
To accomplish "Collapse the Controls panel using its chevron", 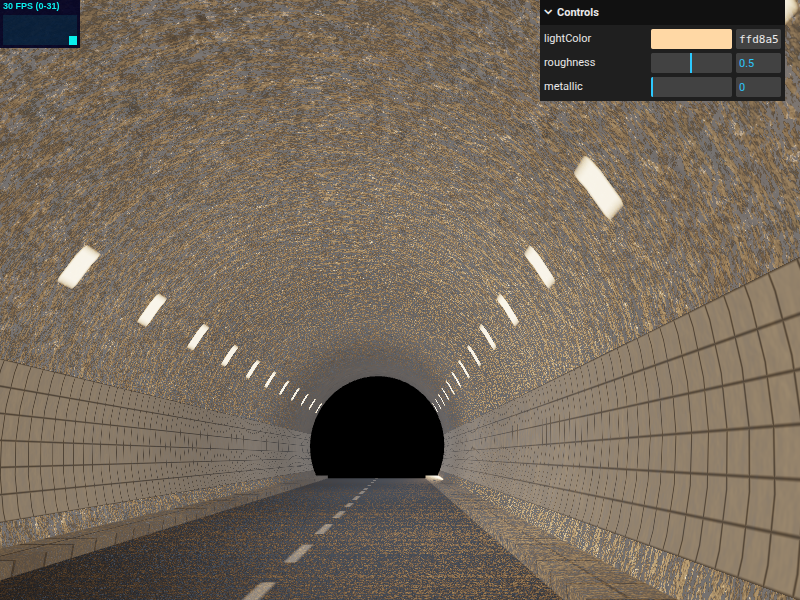I will pos(547,12).
